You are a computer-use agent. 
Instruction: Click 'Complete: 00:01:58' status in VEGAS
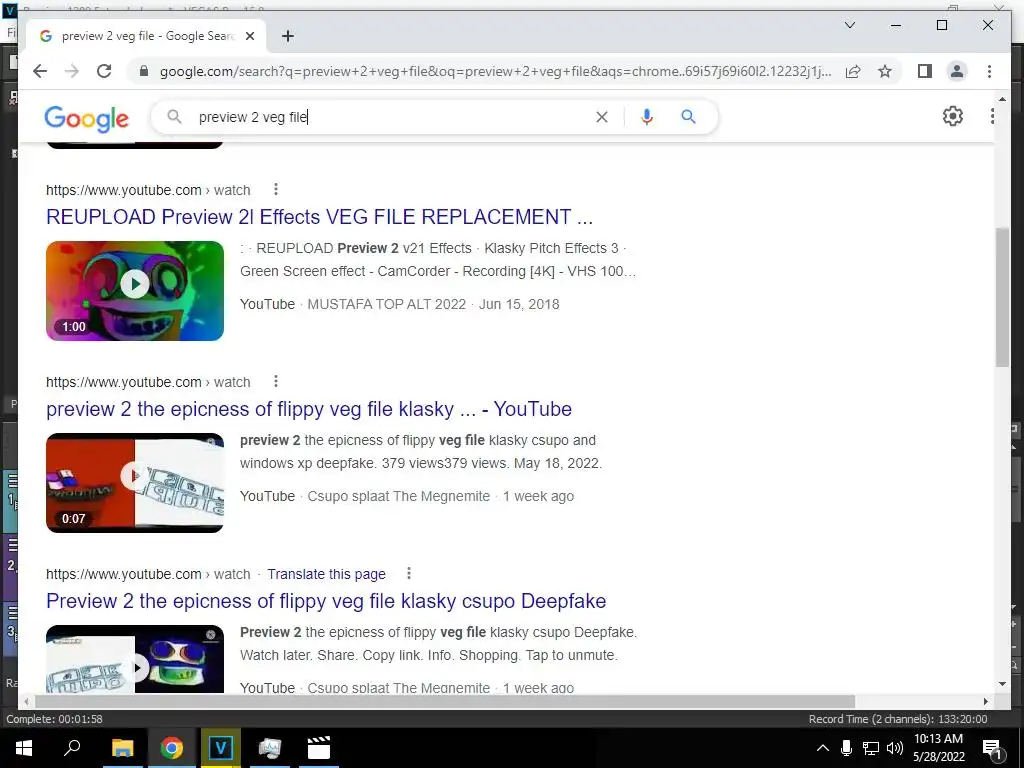tap(54, 719)
